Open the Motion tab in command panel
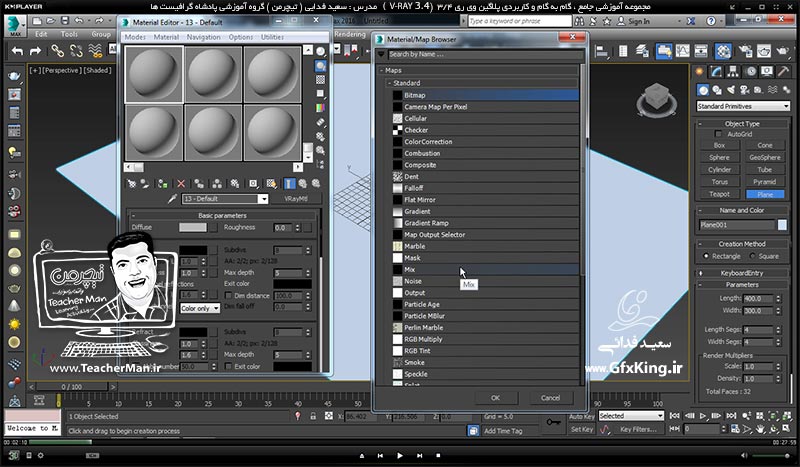This screenshot has width=800, height=467. click(751, 71)
